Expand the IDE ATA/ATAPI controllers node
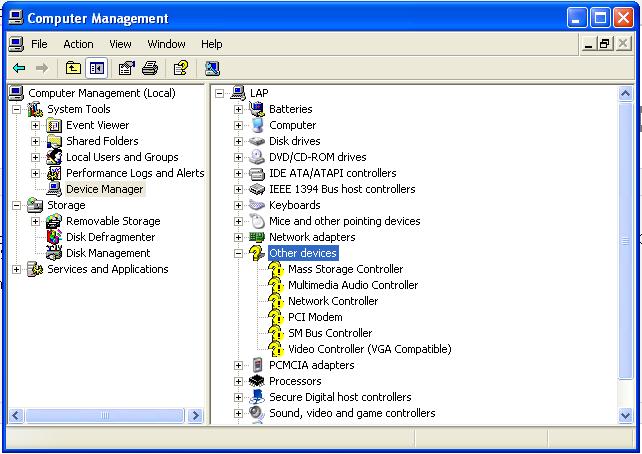 point(238,173)
